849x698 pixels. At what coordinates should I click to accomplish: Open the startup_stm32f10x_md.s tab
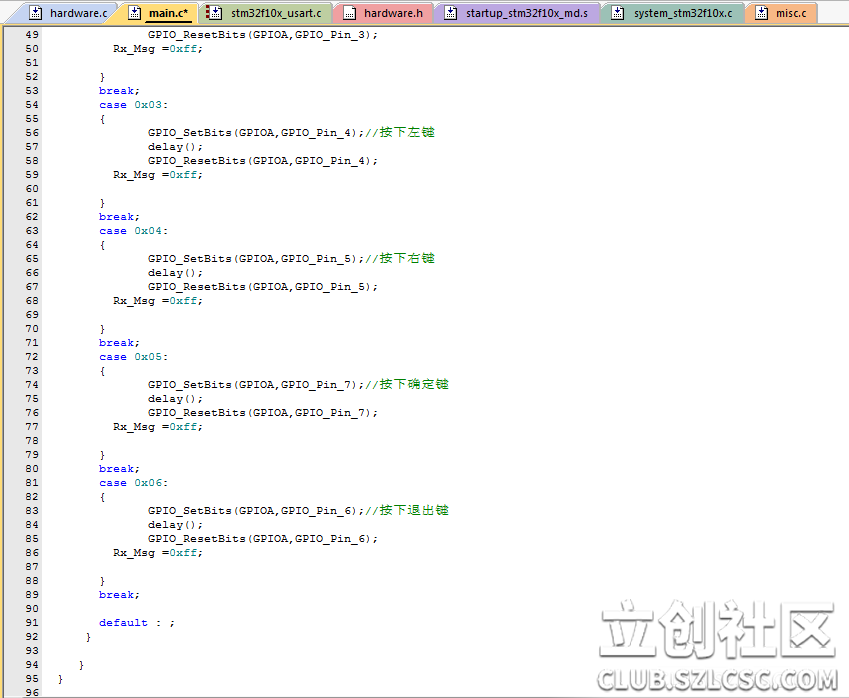coord(517,13)
